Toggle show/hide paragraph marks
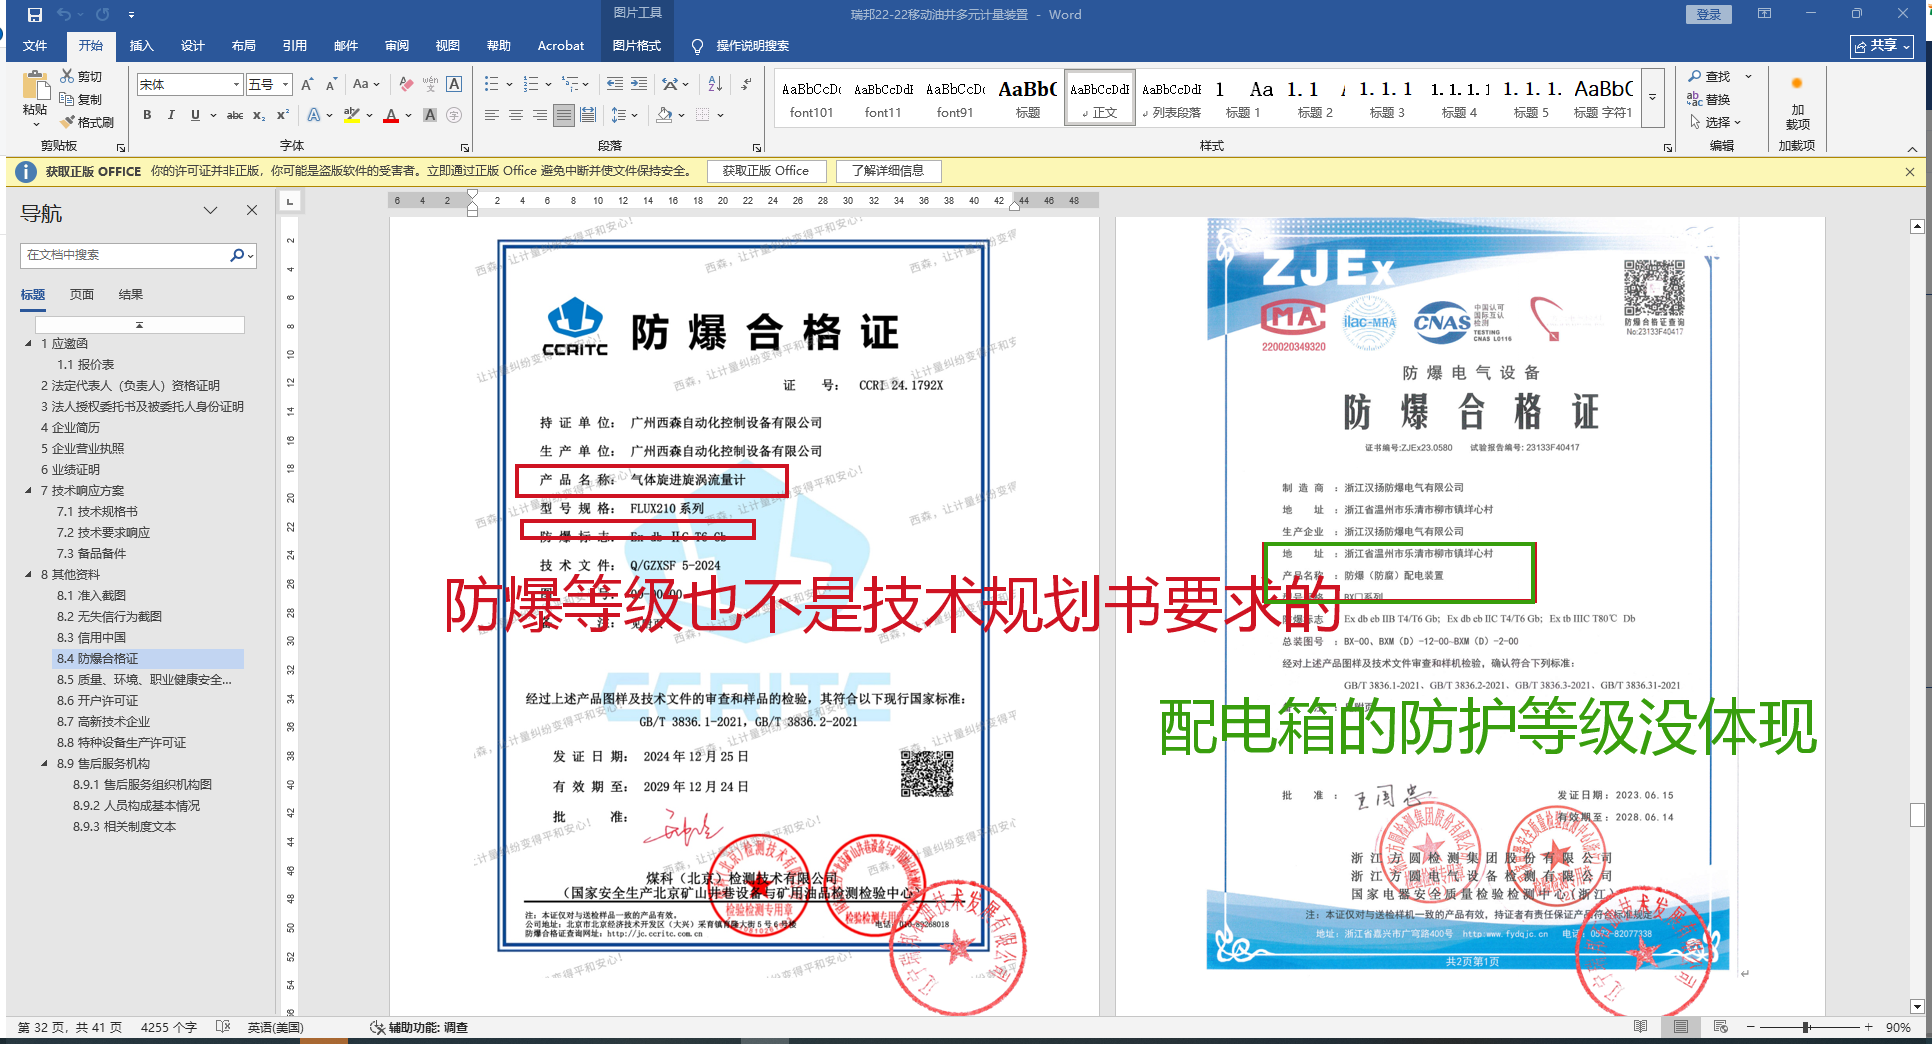 coord(747,85)
